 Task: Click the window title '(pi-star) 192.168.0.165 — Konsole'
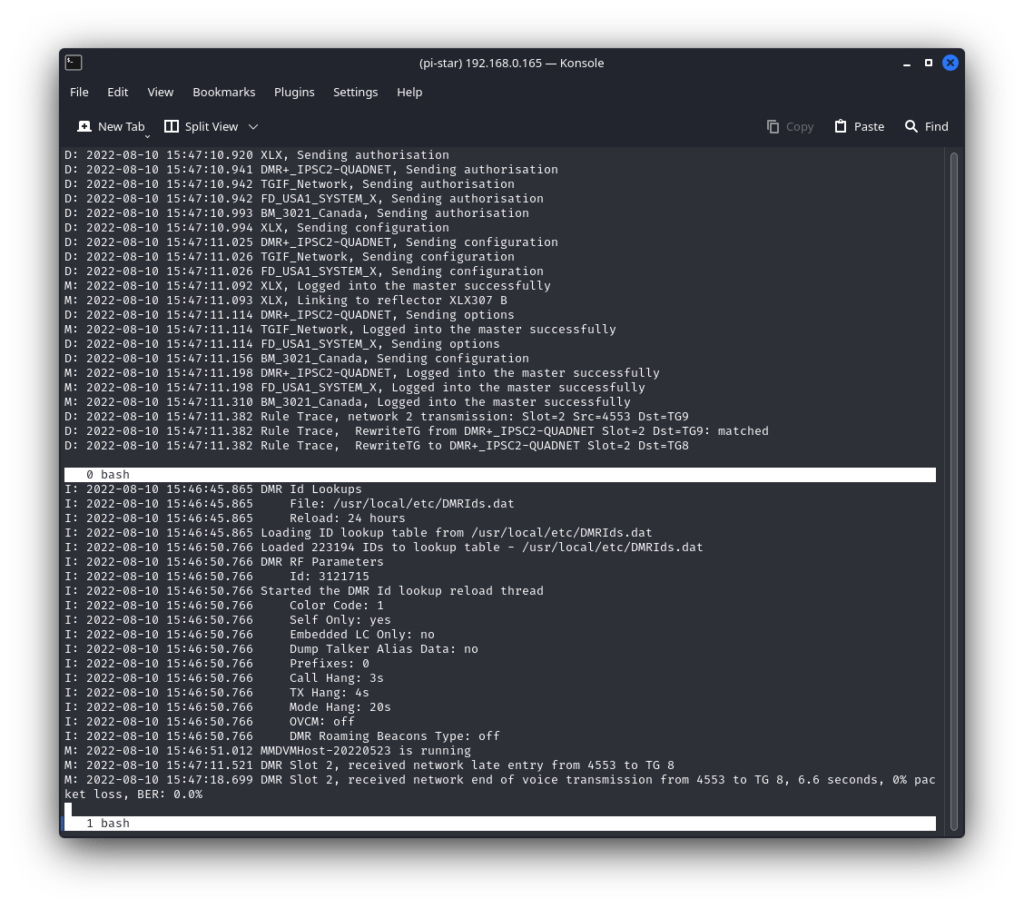pyautogui.click(x=511, y=63)
